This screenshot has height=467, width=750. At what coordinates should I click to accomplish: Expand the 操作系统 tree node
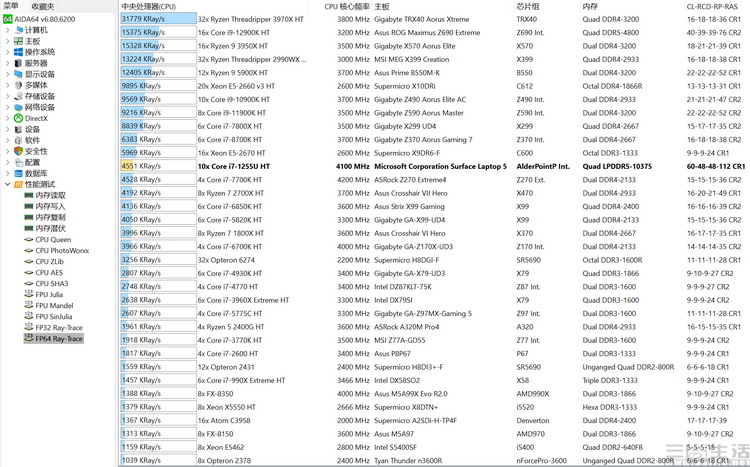[x=7, y=52]
